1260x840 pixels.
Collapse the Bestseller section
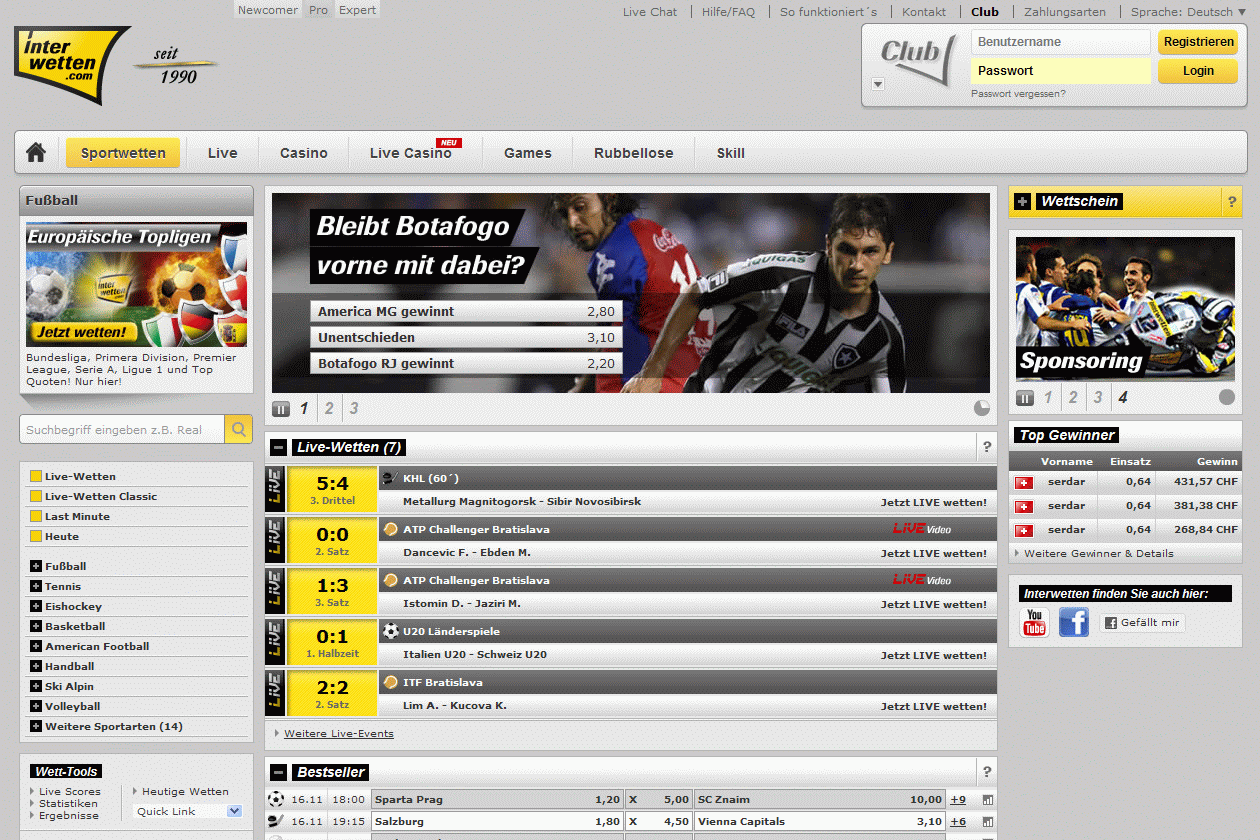tap(279, 772)
